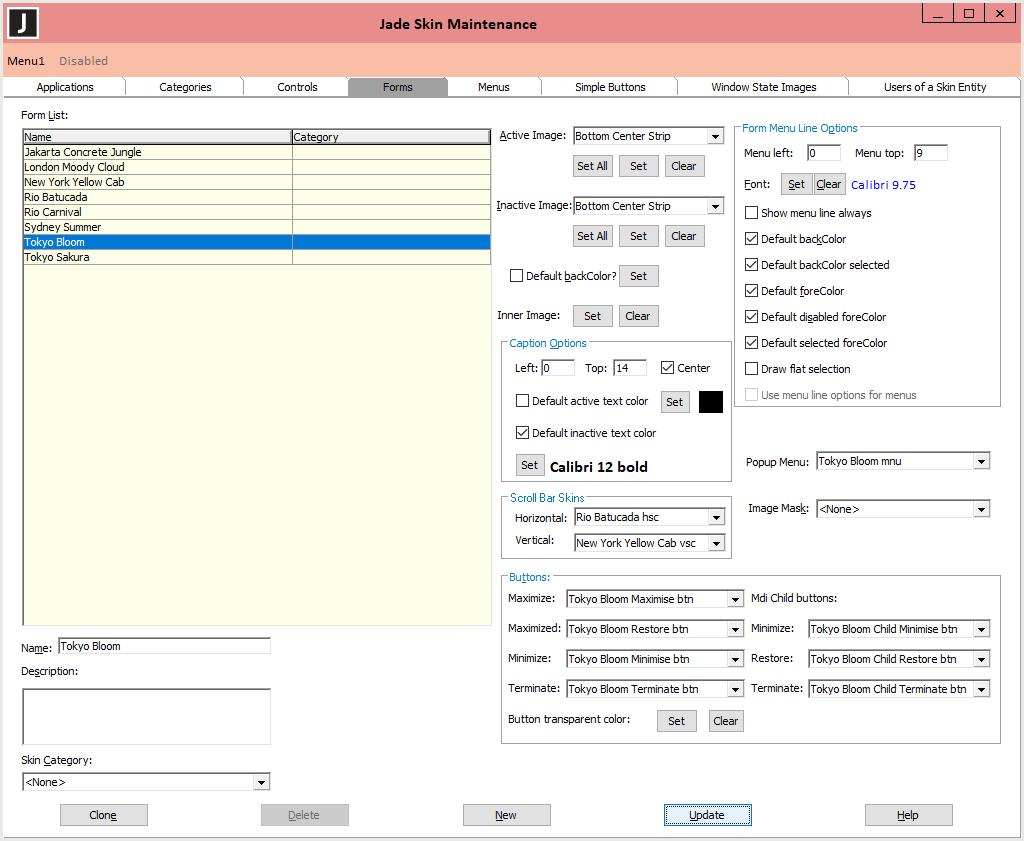Click the Name input field

tap(164, 646)
